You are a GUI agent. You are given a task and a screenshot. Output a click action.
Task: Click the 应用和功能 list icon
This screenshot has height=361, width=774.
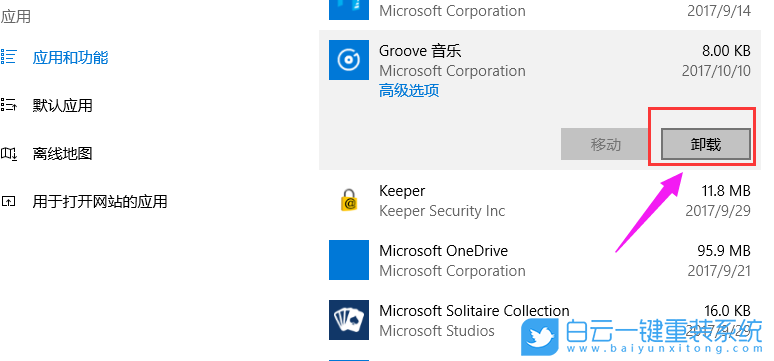click(8, 57)
